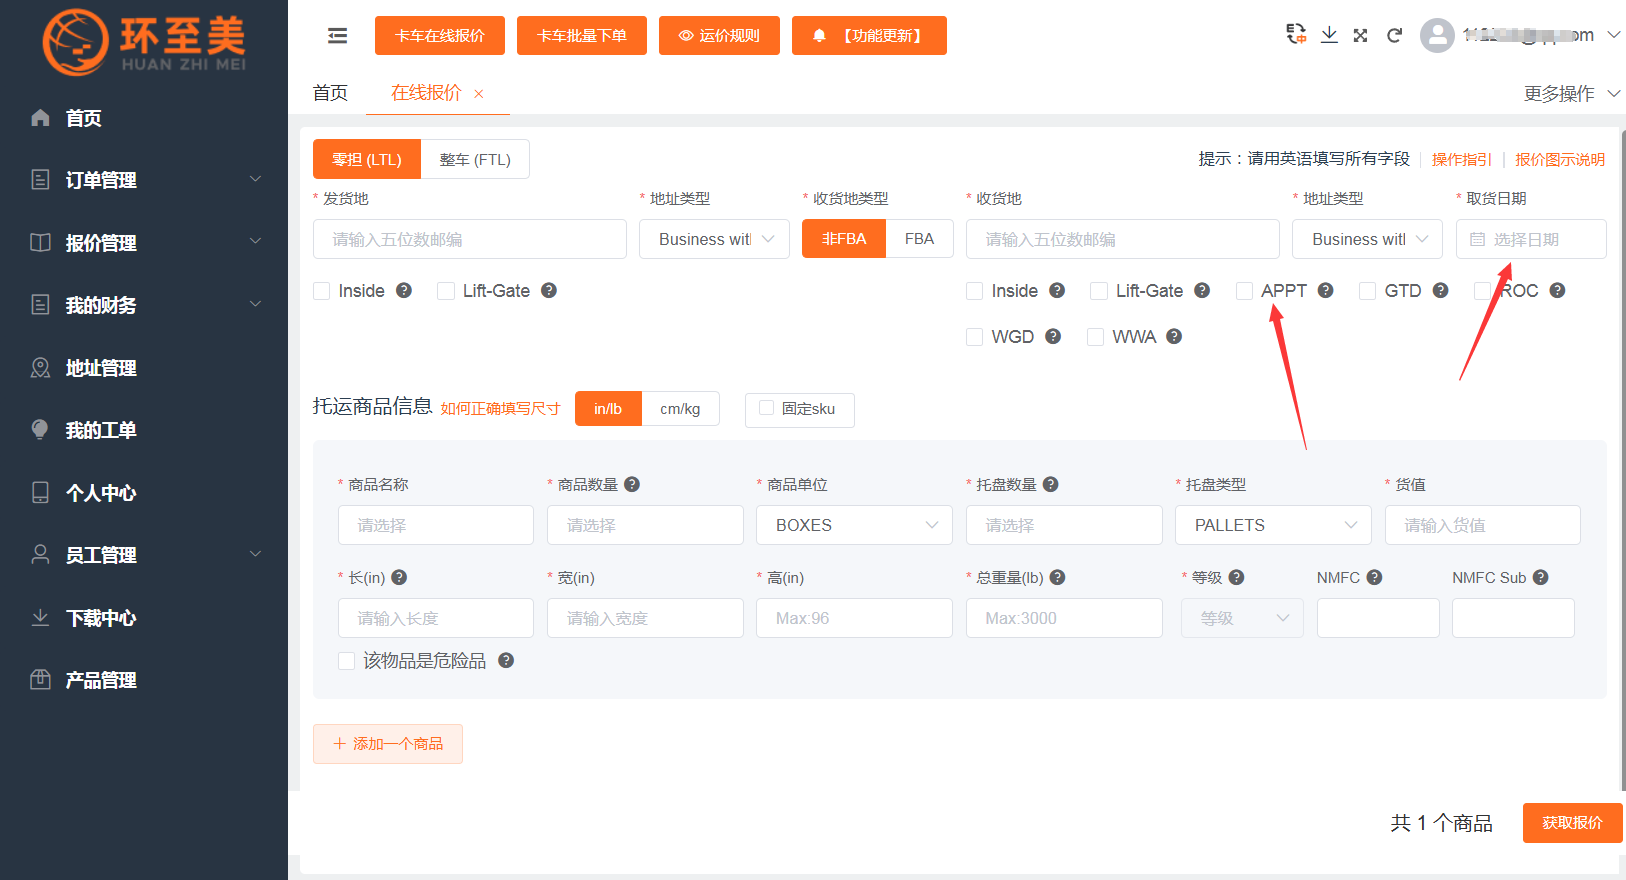
Task: Expand the 报价管理 sidebar menu
Action: point(144,242)
